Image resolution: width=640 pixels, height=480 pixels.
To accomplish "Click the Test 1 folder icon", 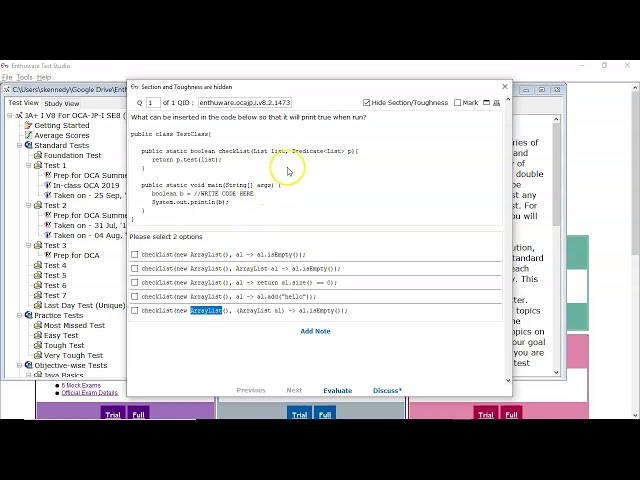I will pos(38,165).
